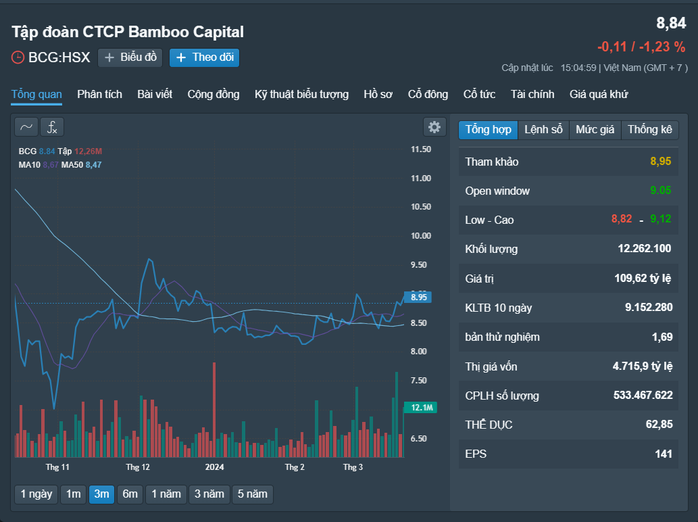This screenshot has width=698, height=522.
Task: Switch to Mức giá panel tab
Action: [595, 129]
